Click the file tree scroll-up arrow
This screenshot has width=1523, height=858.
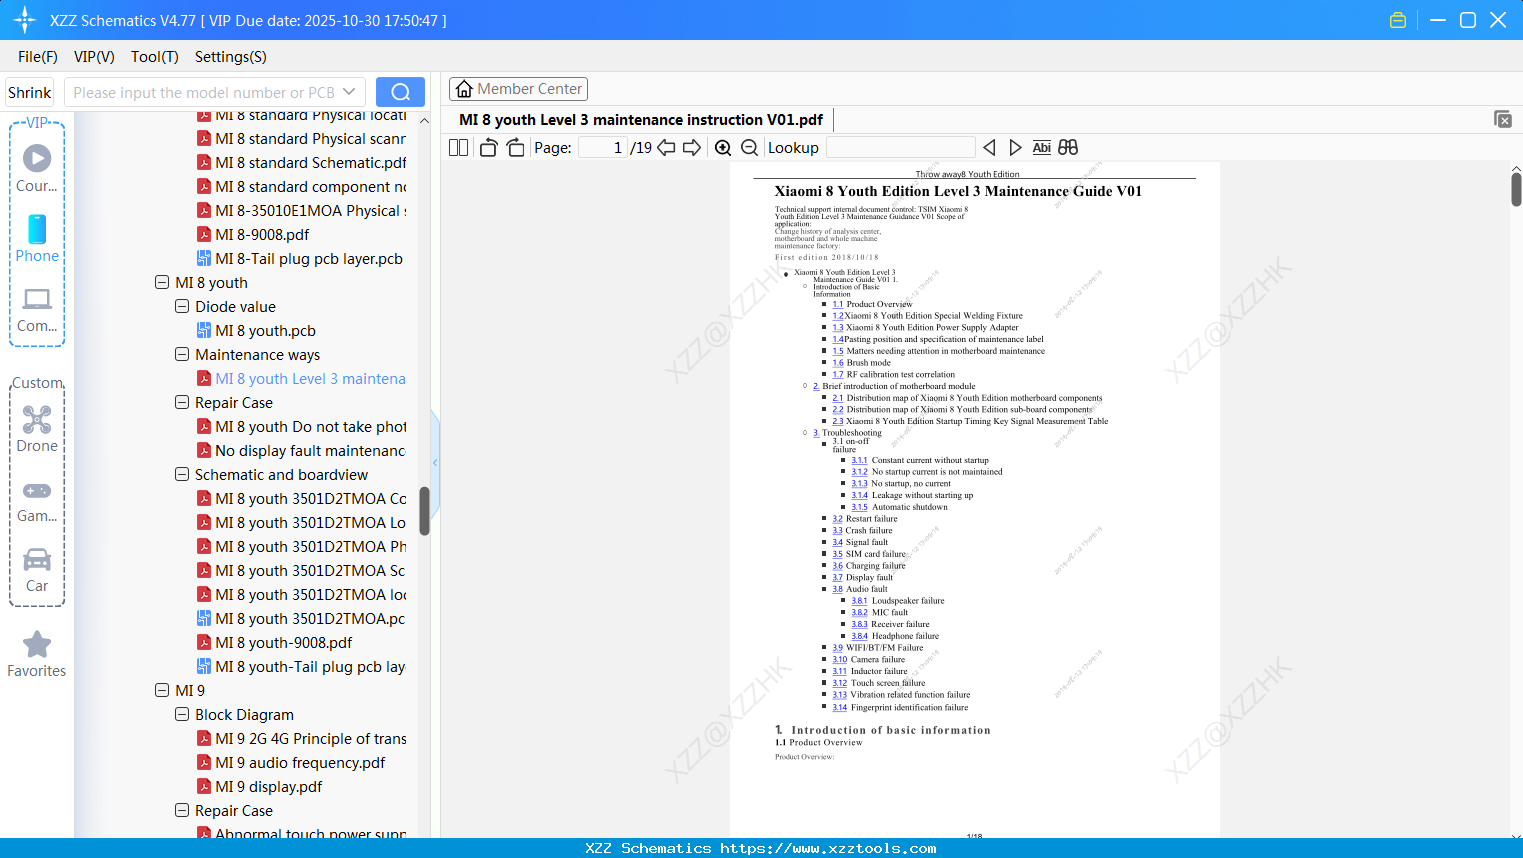click(424, 121)
